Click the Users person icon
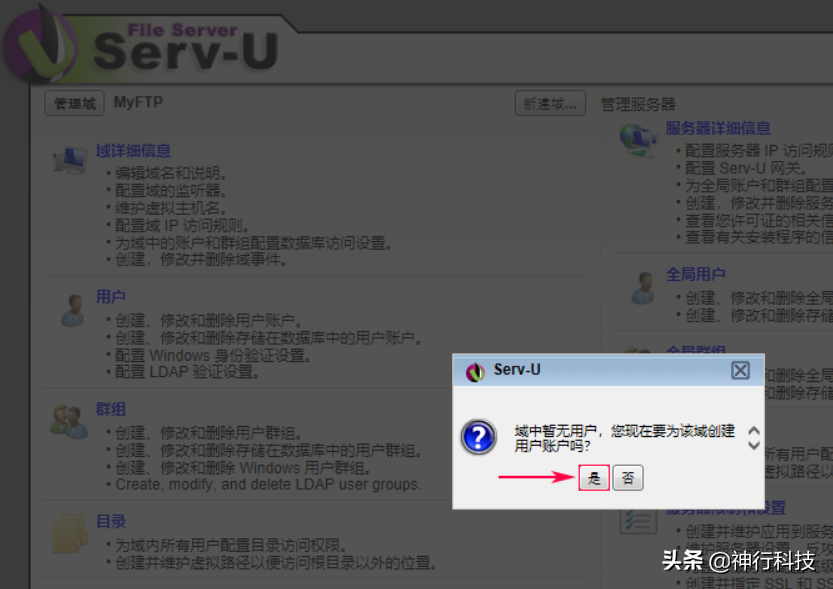This screenshot has height=589, width=833. [73, 310]
